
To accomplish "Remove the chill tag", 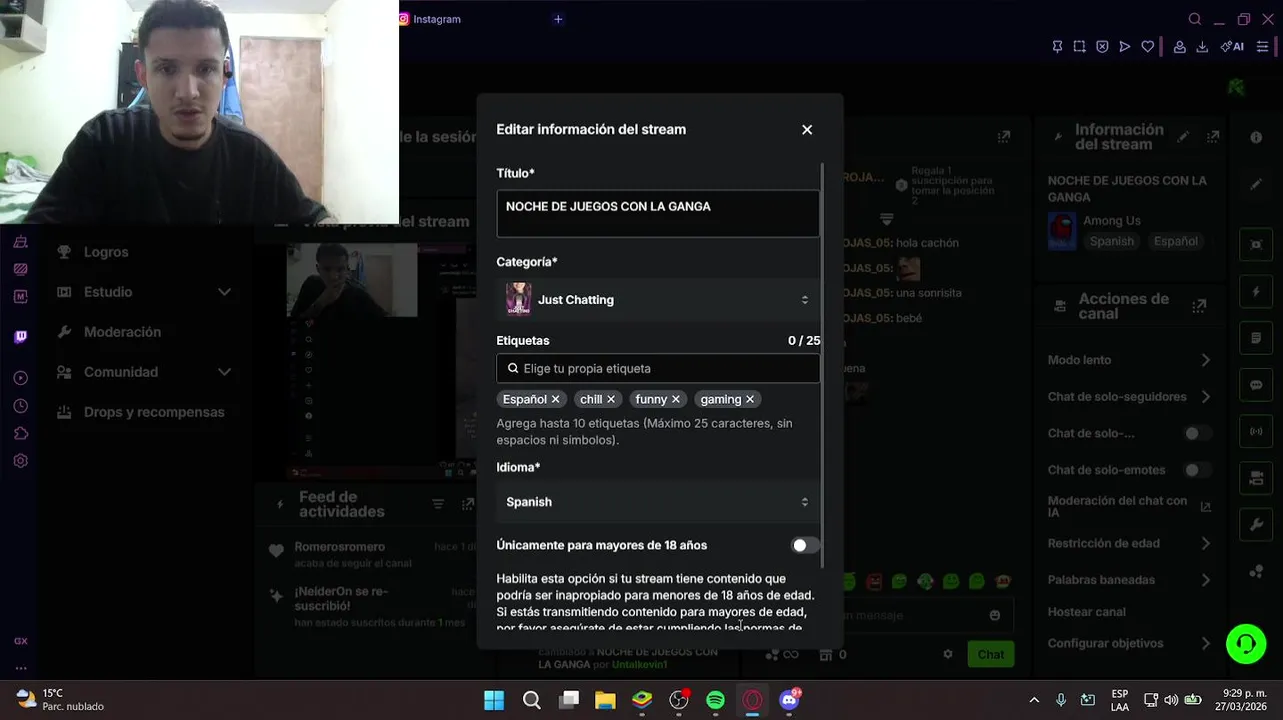I will coord(611,399).
